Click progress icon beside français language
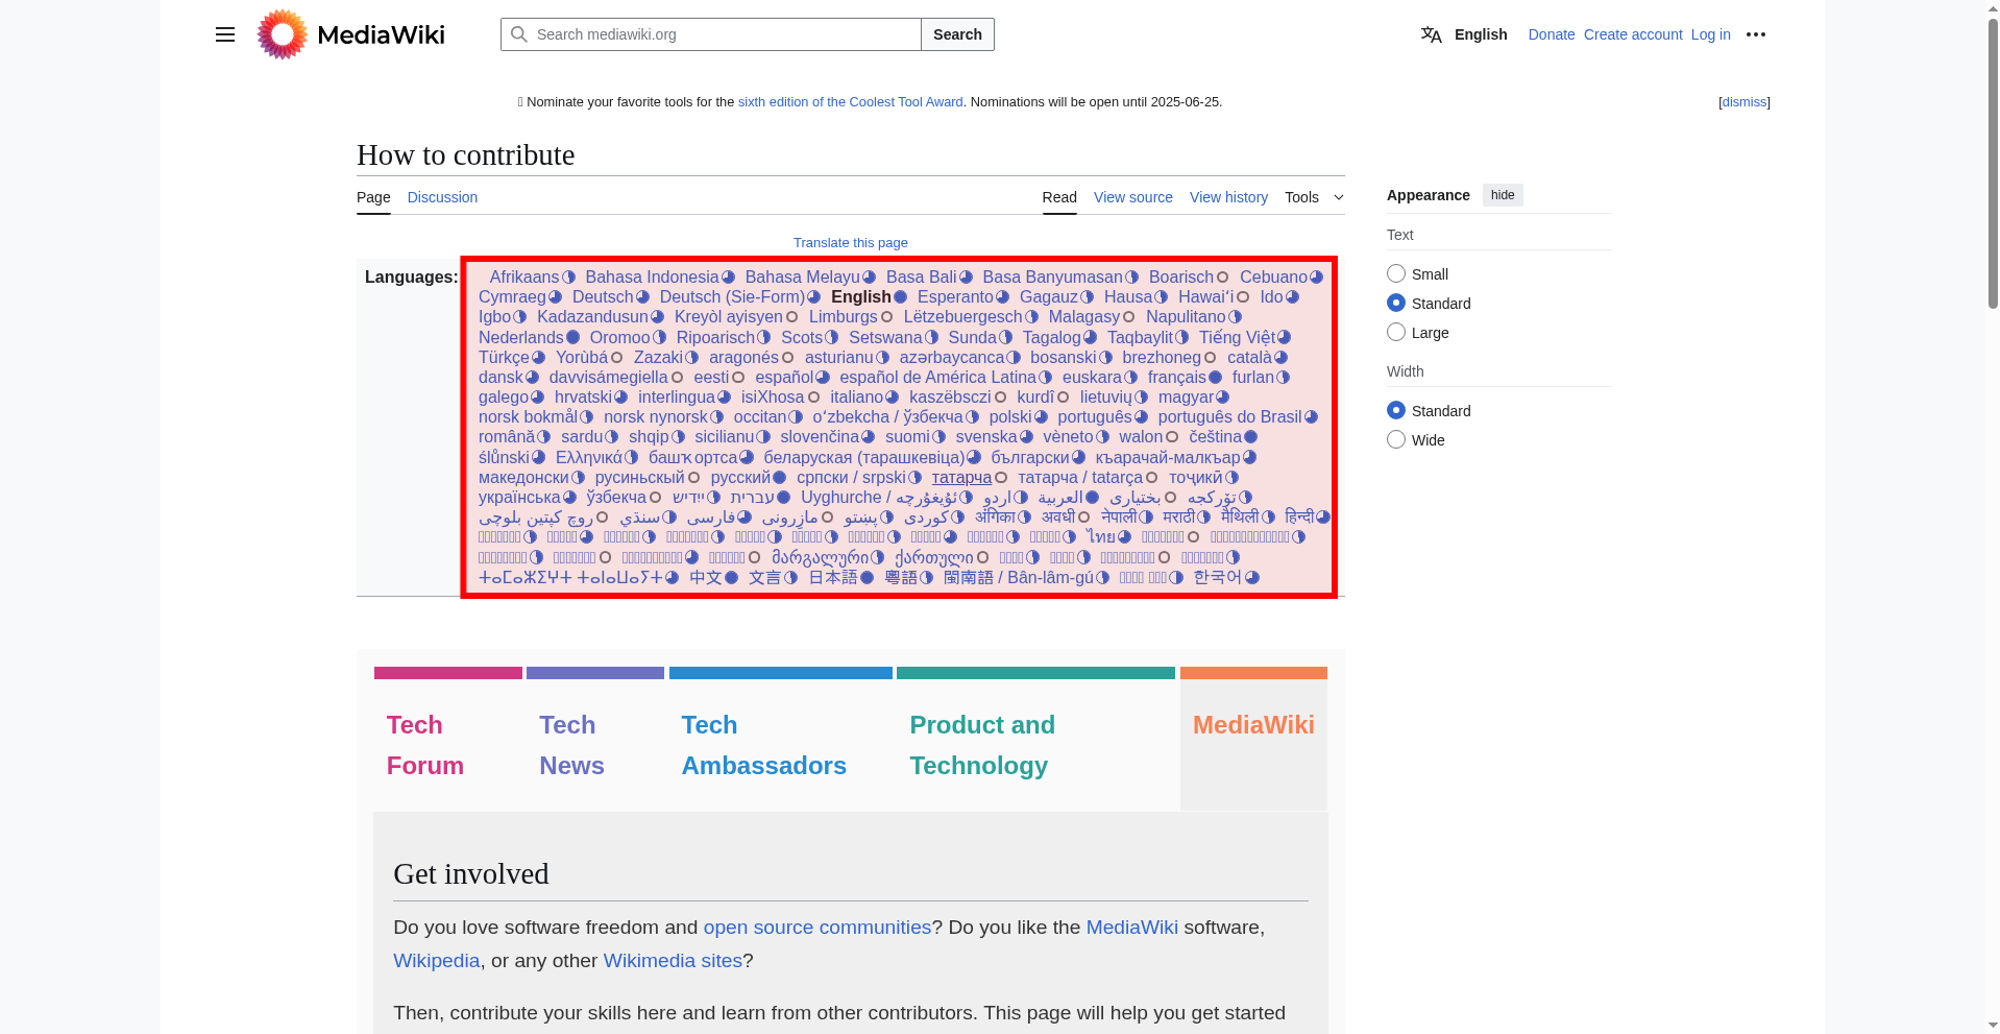This screenshot has height=1034, width=2000. click(1215, 377)
